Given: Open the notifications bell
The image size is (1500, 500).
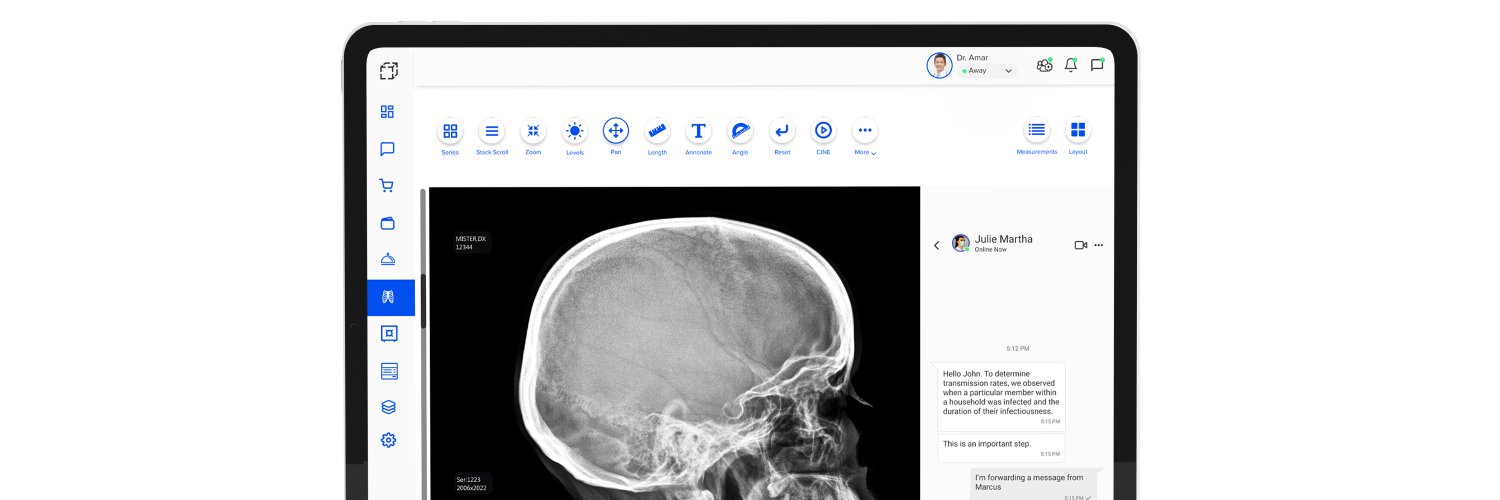Looking at the screenshot, I should (1071, 65).
